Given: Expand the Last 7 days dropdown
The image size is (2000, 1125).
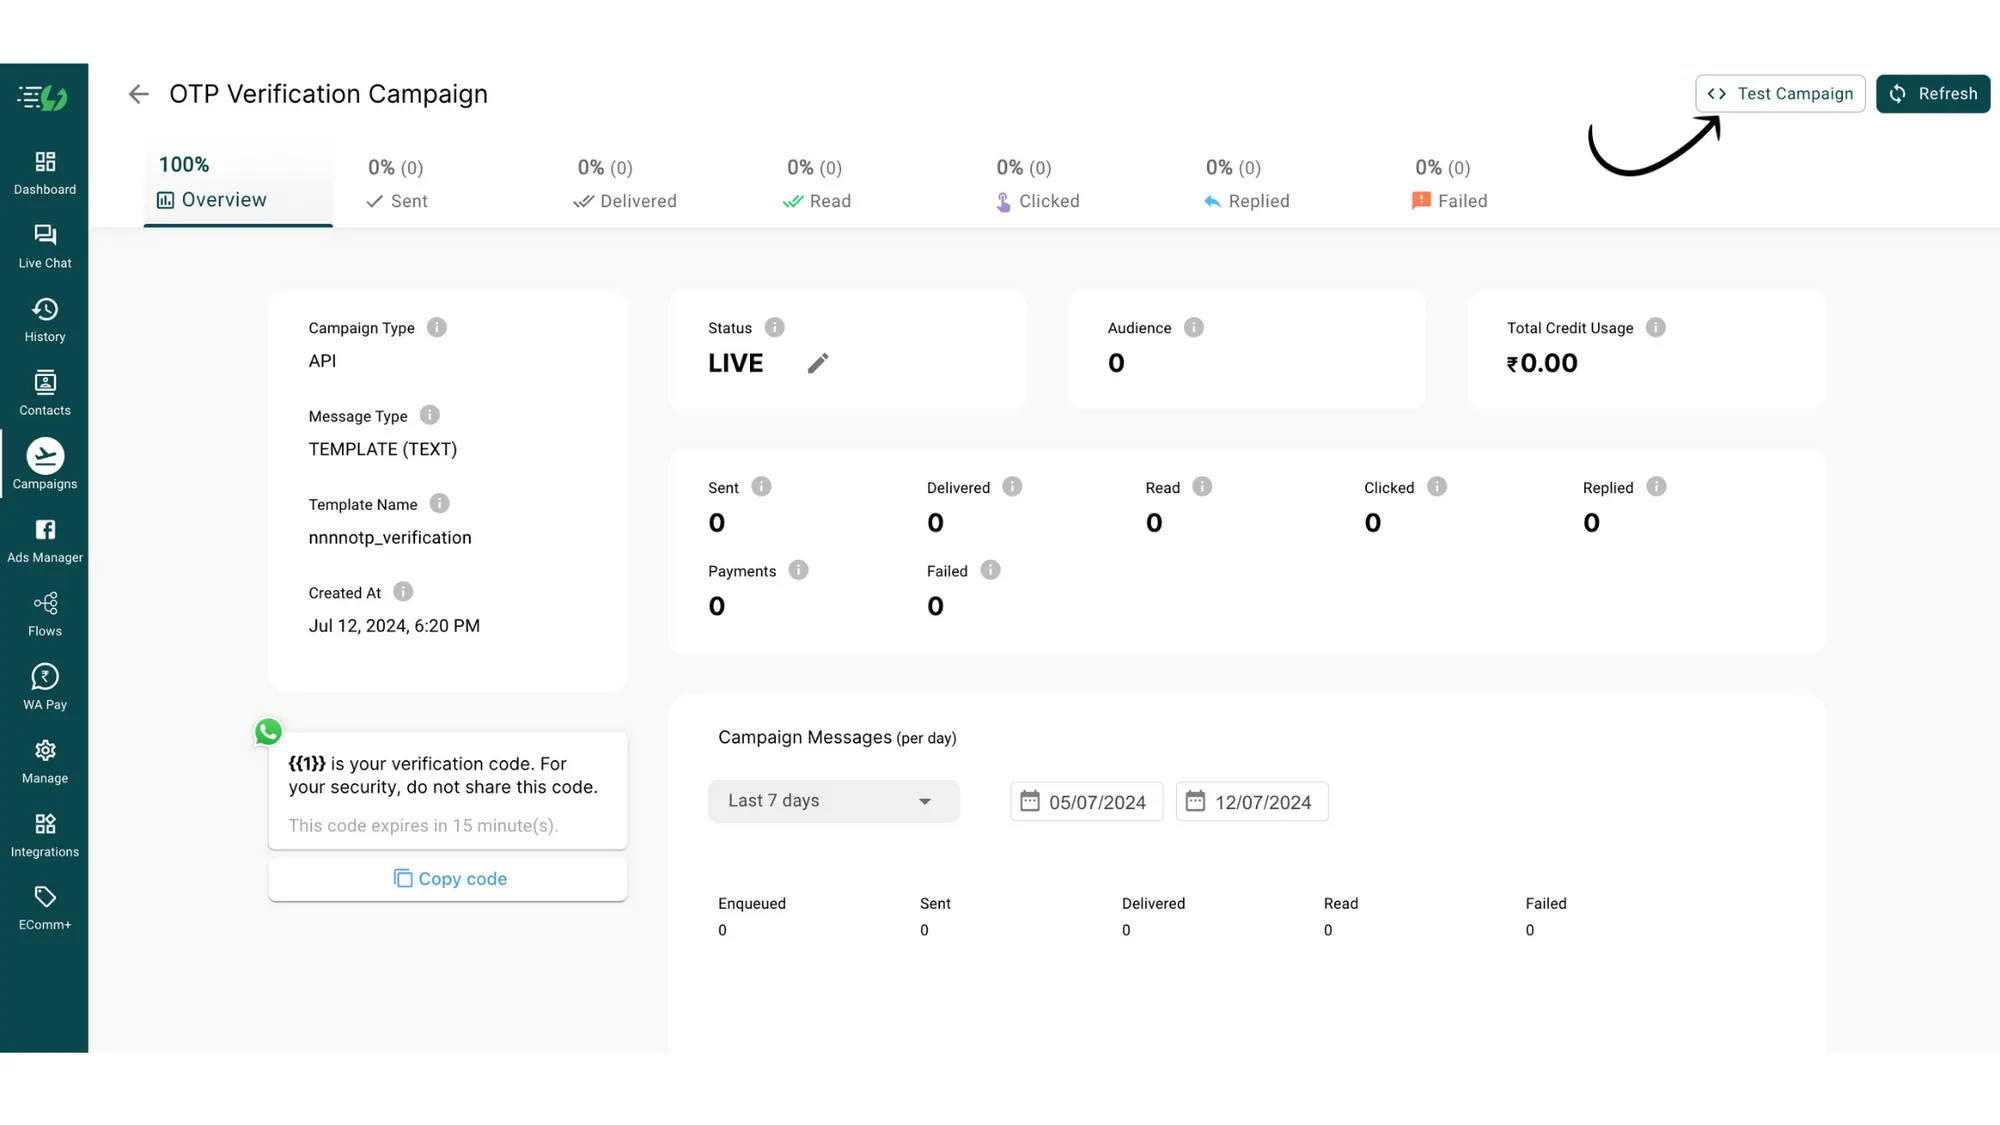Looking at the screenshot, I should point(833,801).
